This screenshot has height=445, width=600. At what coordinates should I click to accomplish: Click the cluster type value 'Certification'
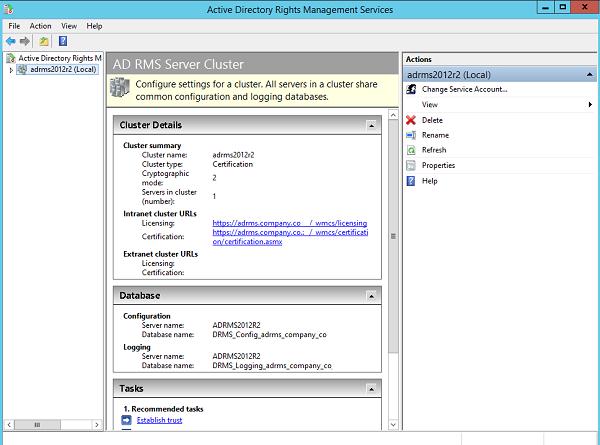[x=233, y=164]
